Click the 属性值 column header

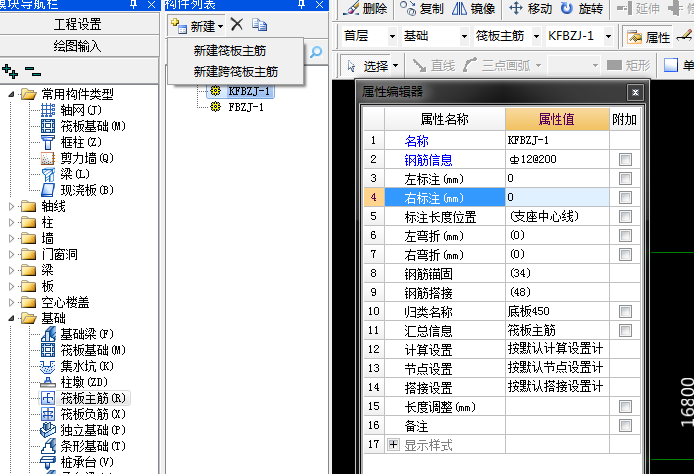[557, 119]
